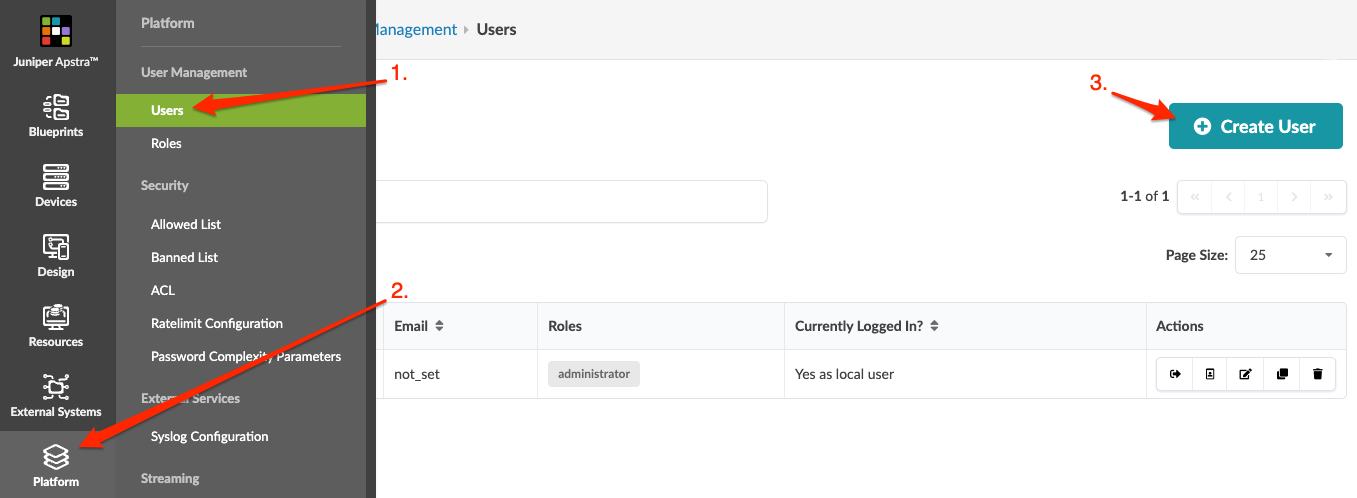Open Allowed List under Security
1357x498 pixels.
pos(186,224)
